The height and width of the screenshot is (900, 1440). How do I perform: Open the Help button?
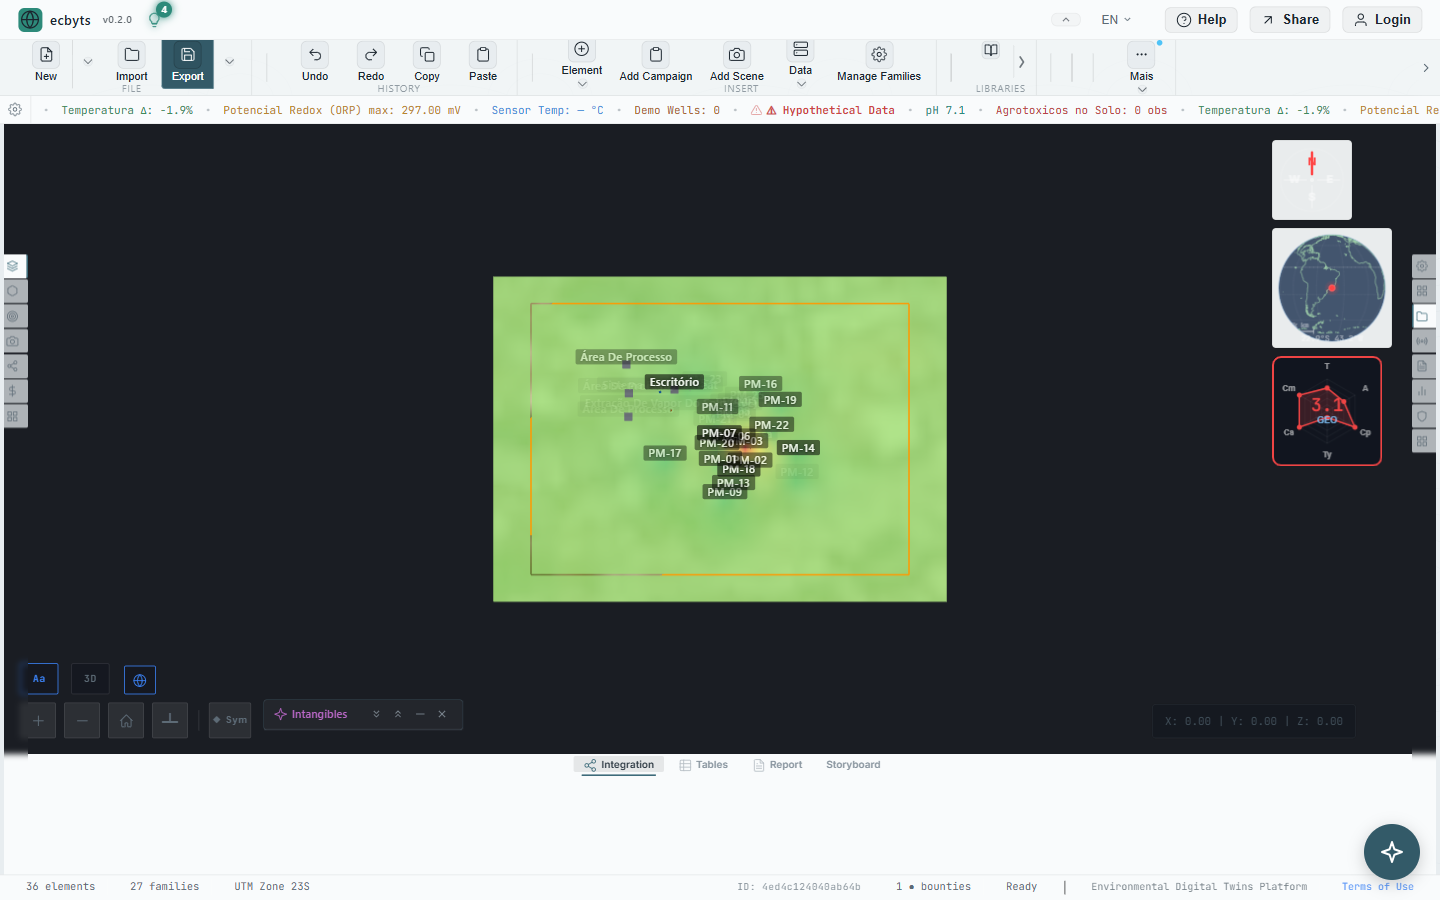pyautogui.click(x=1201, y=20)
